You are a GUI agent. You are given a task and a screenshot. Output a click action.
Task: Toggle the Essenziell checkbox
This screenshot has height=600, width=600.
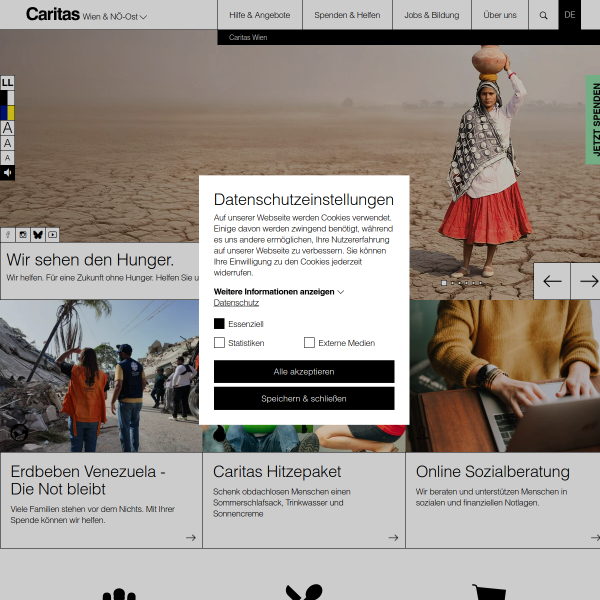(219, 323)
